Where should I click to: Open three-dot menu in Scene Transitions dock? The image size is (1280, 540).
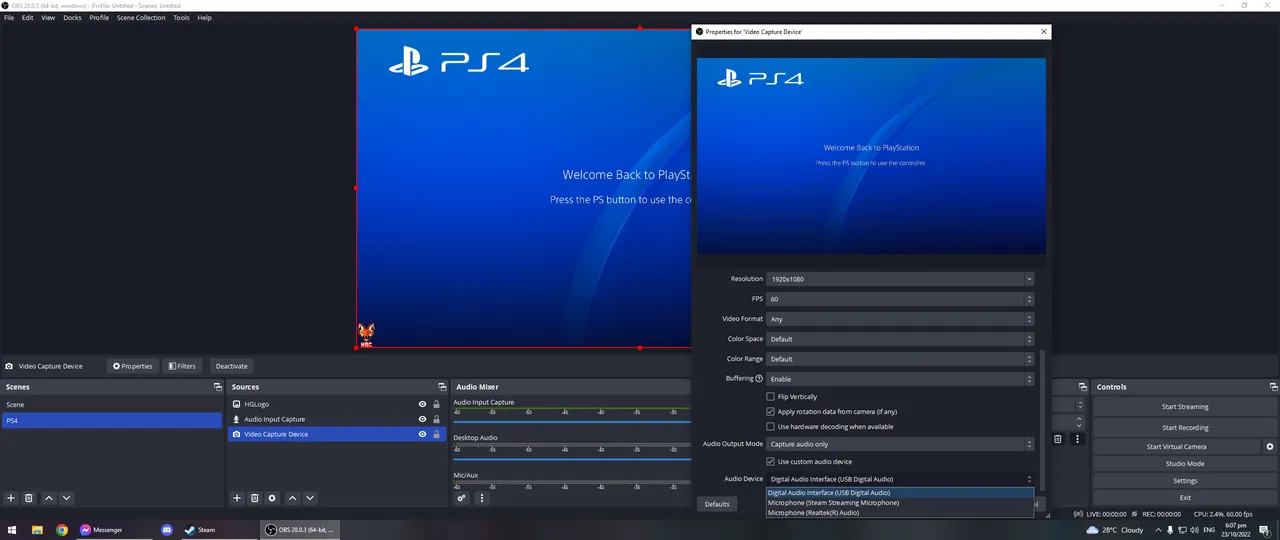[1077, 439]
